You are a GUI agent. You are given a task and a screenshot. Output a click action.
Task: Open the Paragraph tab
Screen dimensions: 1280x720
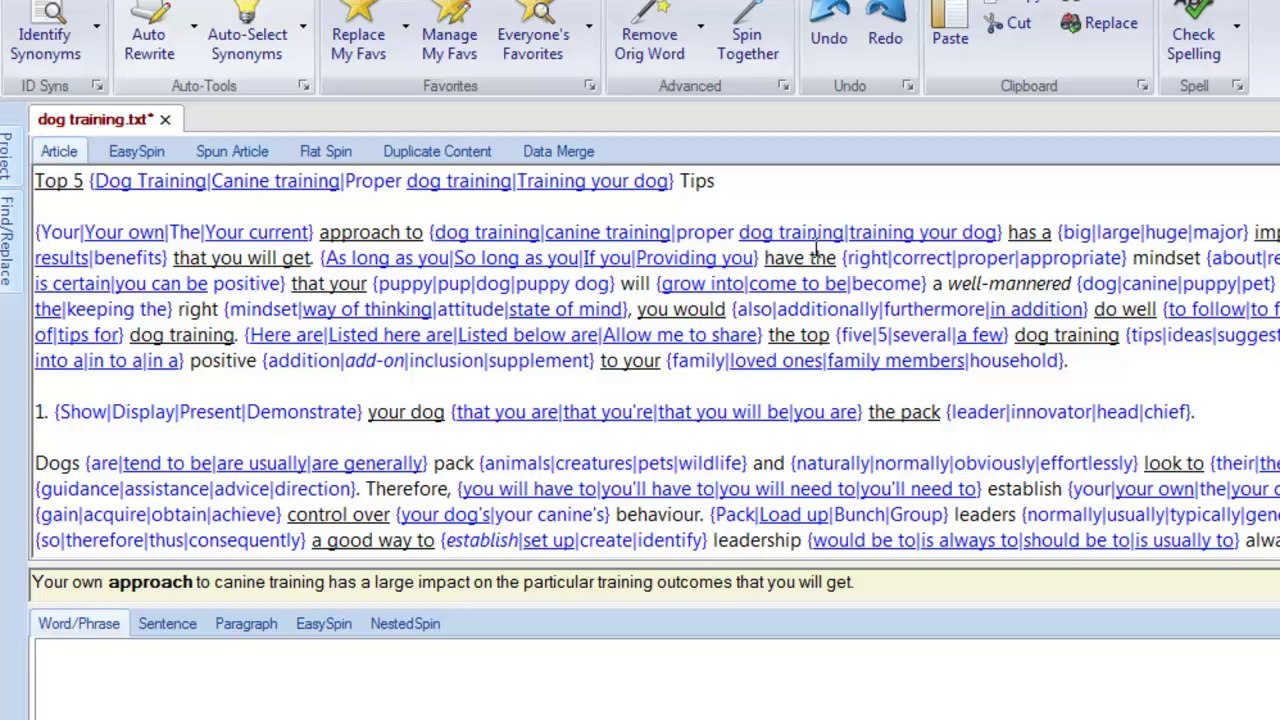246,623
